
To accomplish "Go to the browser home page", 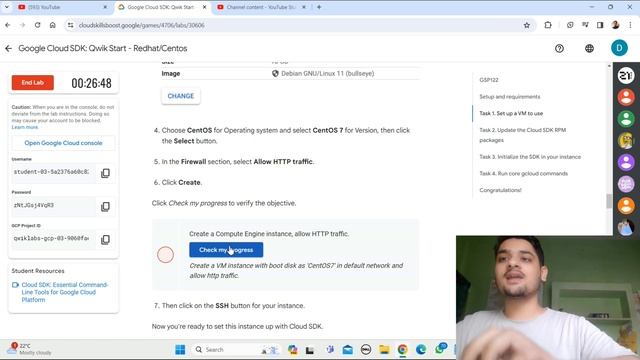I will (53, 25).
